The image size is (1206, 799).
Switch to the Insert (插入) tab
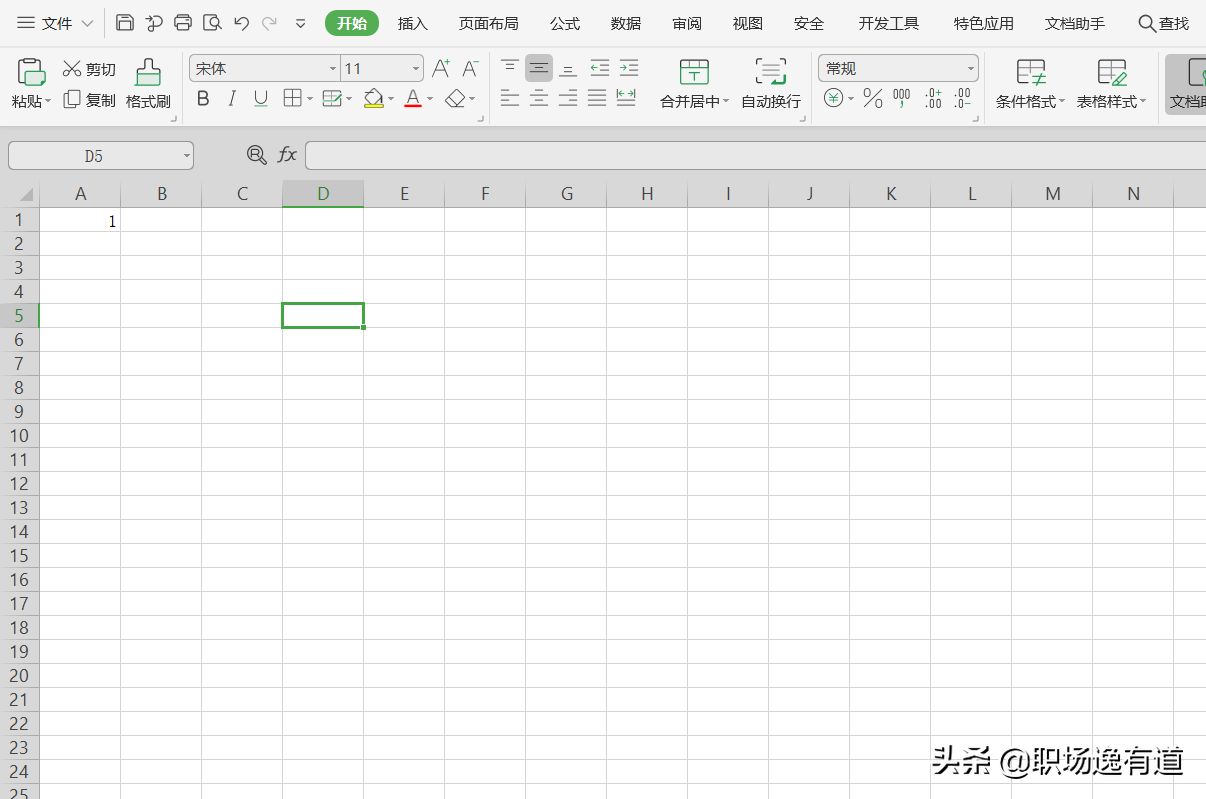413,23
